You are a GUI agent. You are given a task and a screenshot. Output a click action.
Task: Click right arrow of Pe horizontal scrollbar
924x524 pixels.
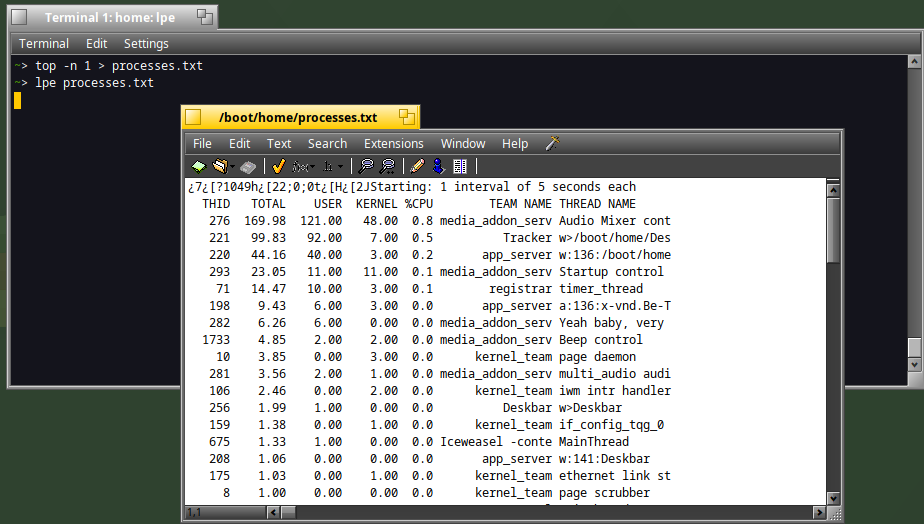[819, 512]
